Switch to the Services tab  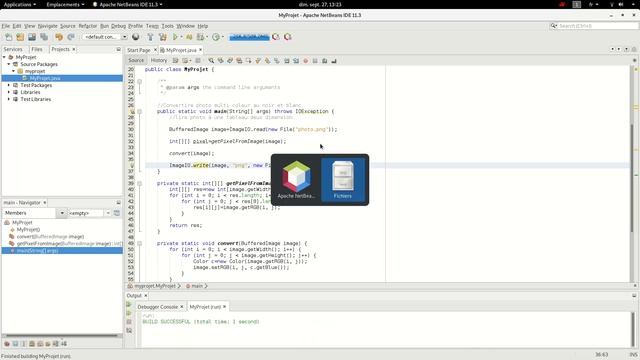[x=13, y=49]
